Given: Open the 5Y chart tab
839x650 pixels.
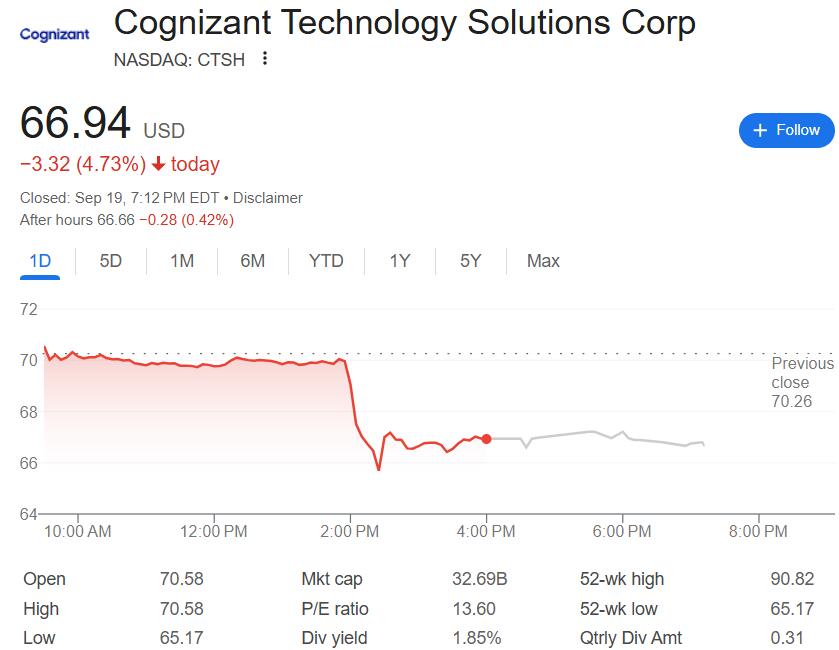Looking at the screenshot, I should click(471, 261).
